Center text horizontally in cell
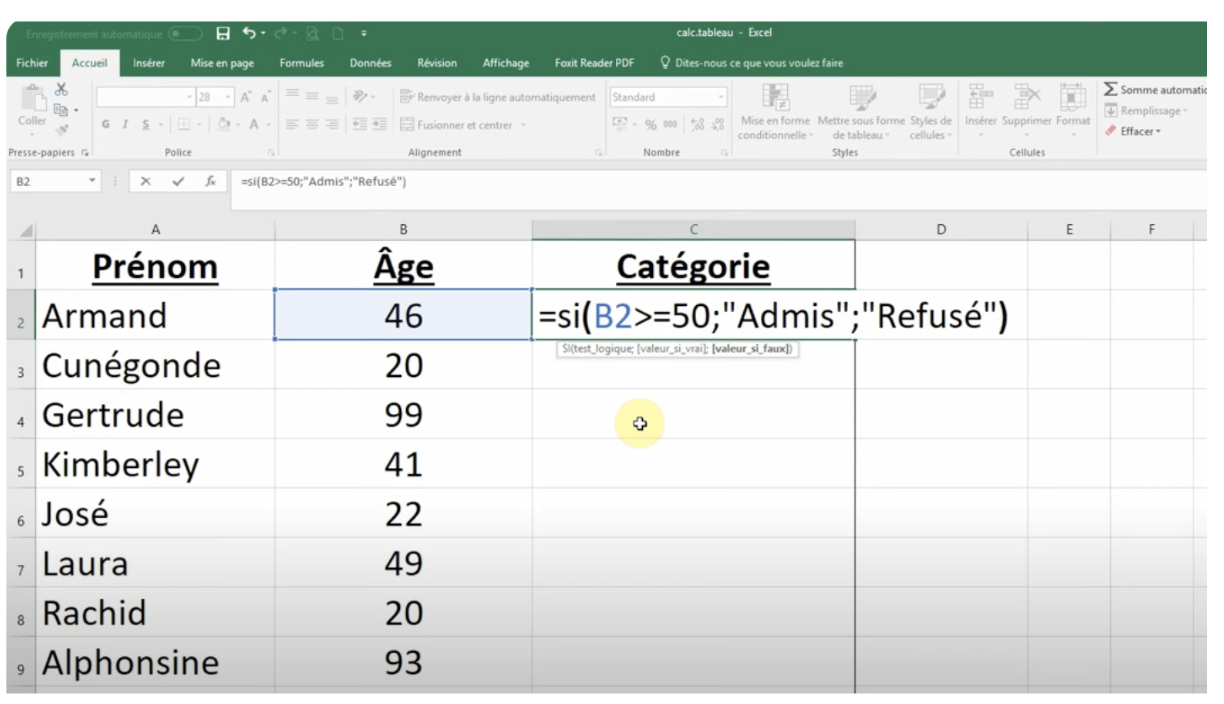The image size is (1224, 704). (x=313, y=125)
